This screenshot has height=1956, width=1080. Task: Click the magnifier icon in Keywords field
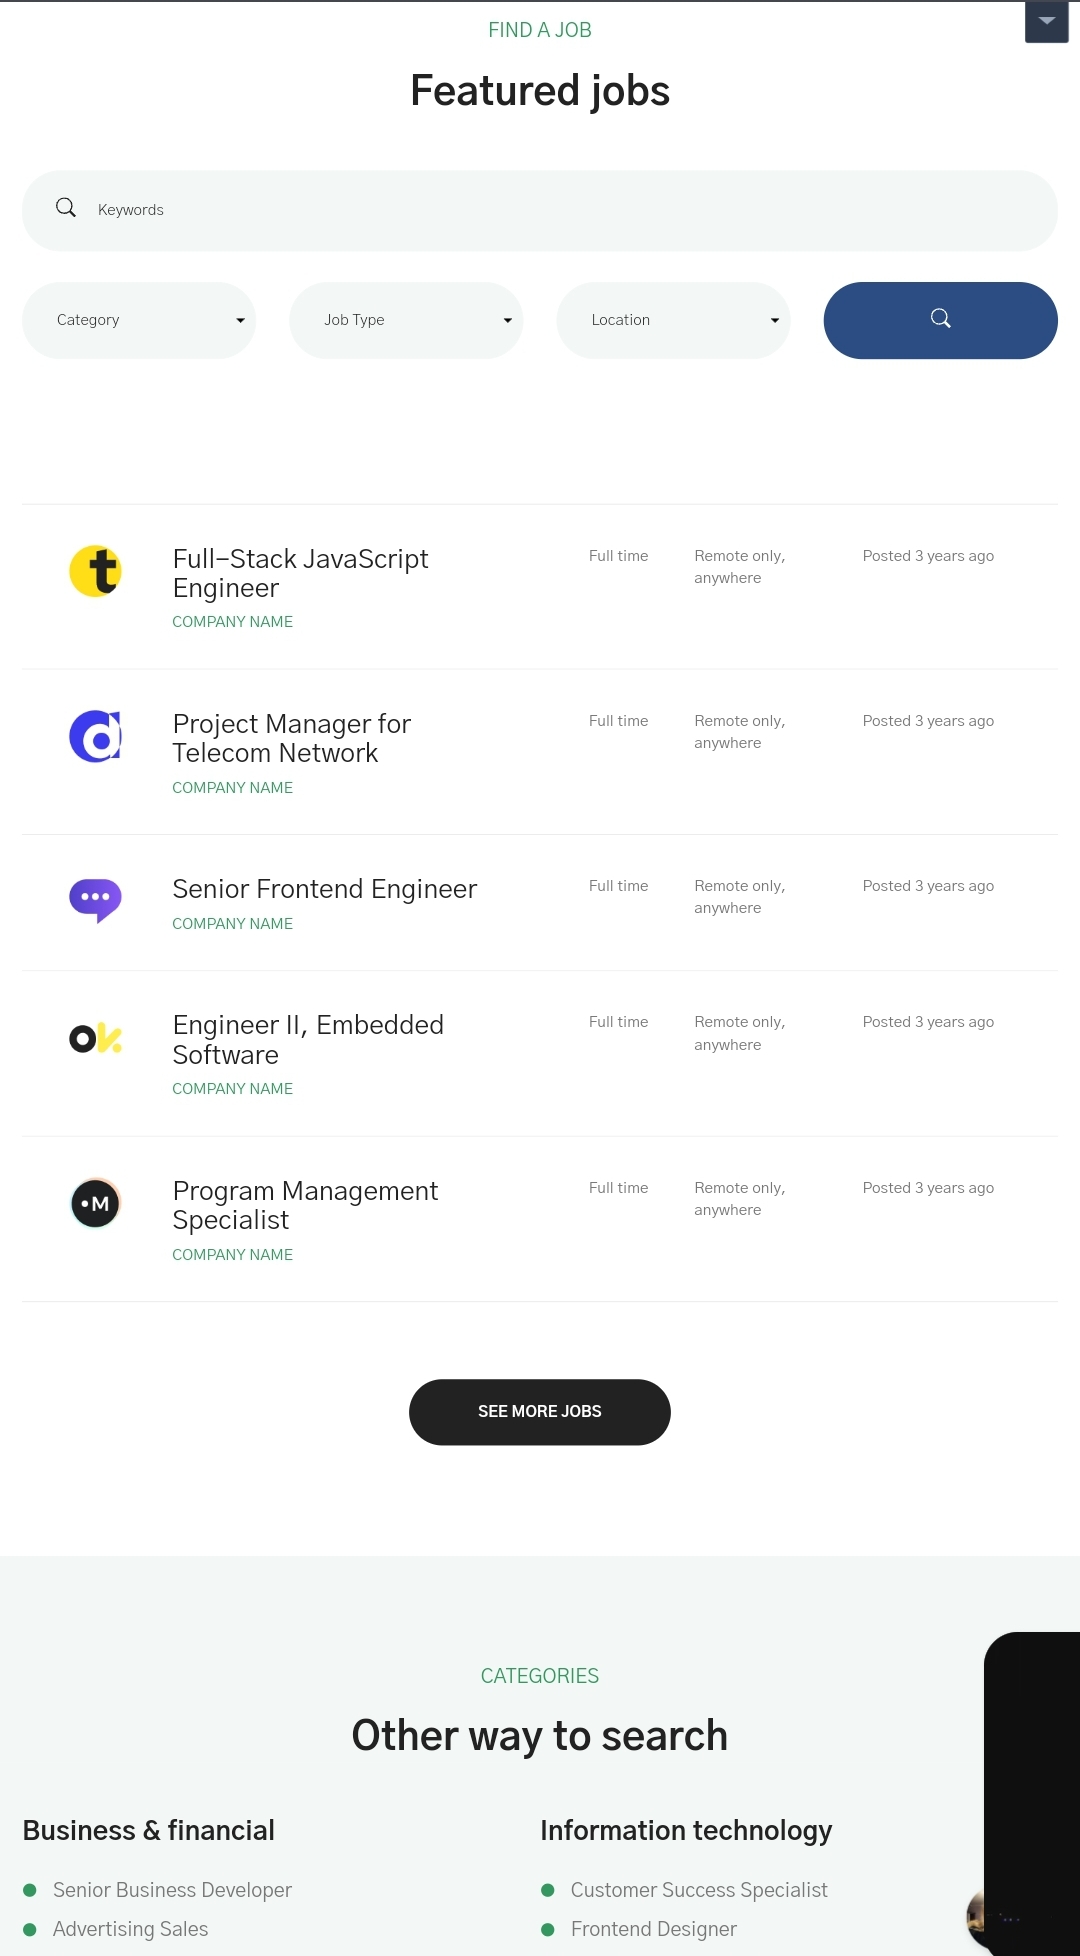tap(66, 208)
